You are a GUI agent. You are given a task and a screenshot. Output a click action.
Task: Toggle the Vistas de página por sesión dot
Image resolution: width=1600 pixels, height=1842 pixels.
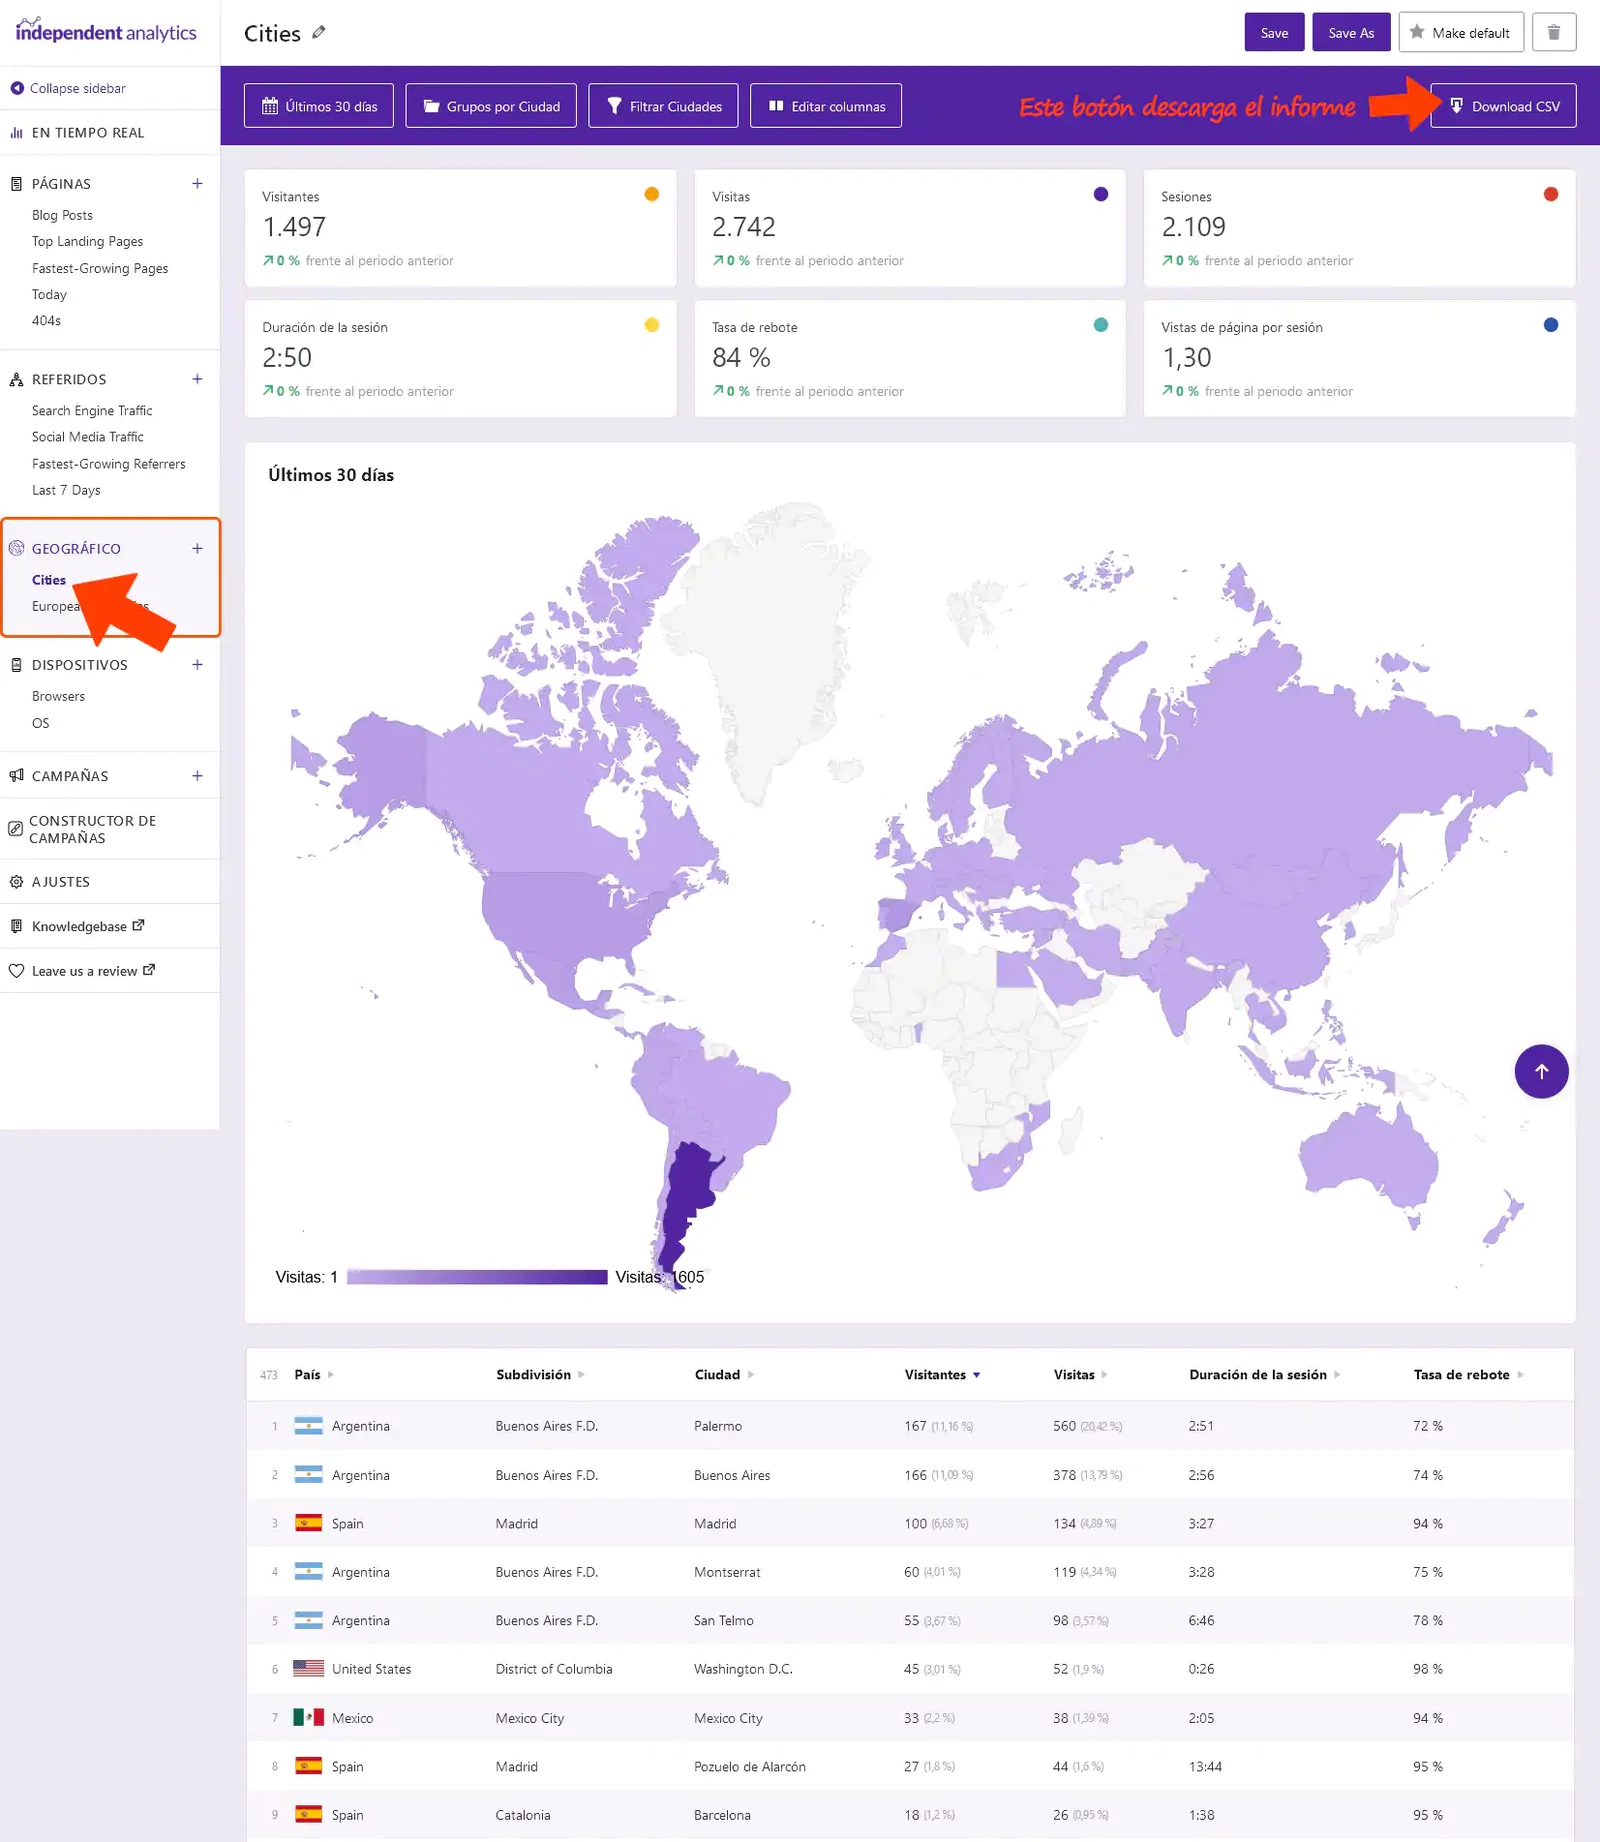tap(1551, 325)
